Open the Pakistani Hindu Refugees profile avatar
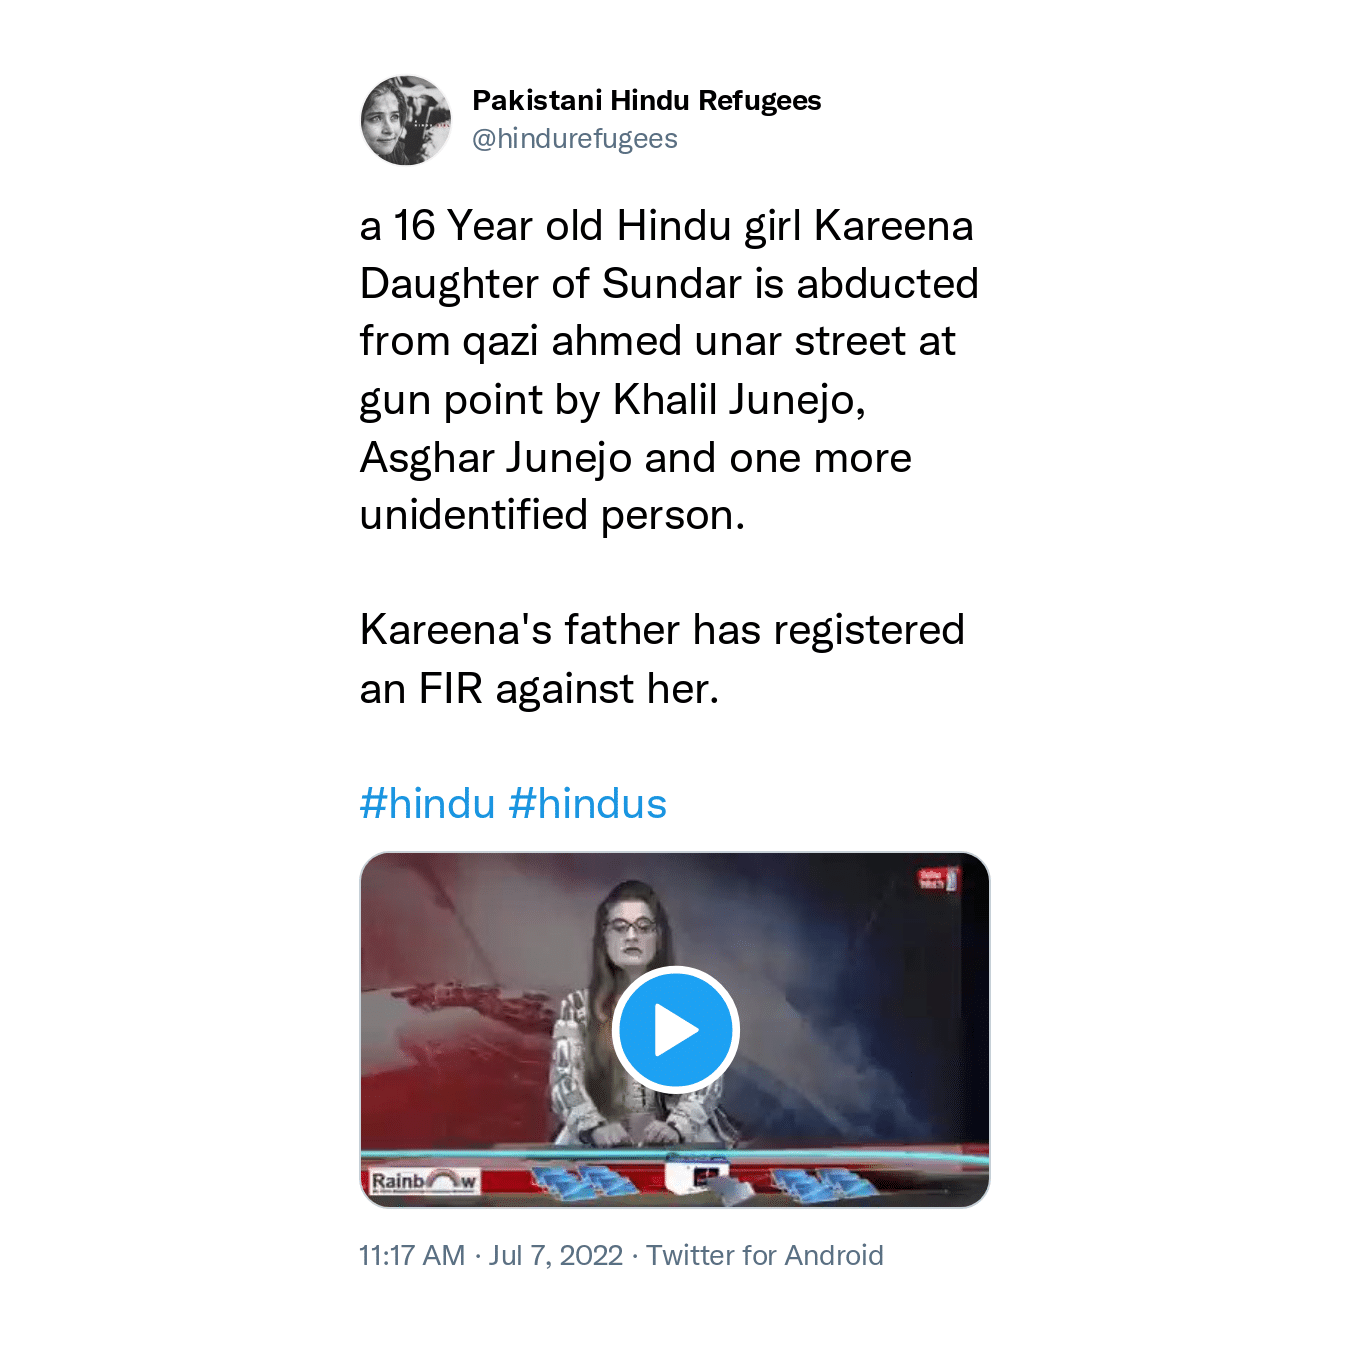The width and height of the screenshot is (1350, 1350). [x=405, y=120]
